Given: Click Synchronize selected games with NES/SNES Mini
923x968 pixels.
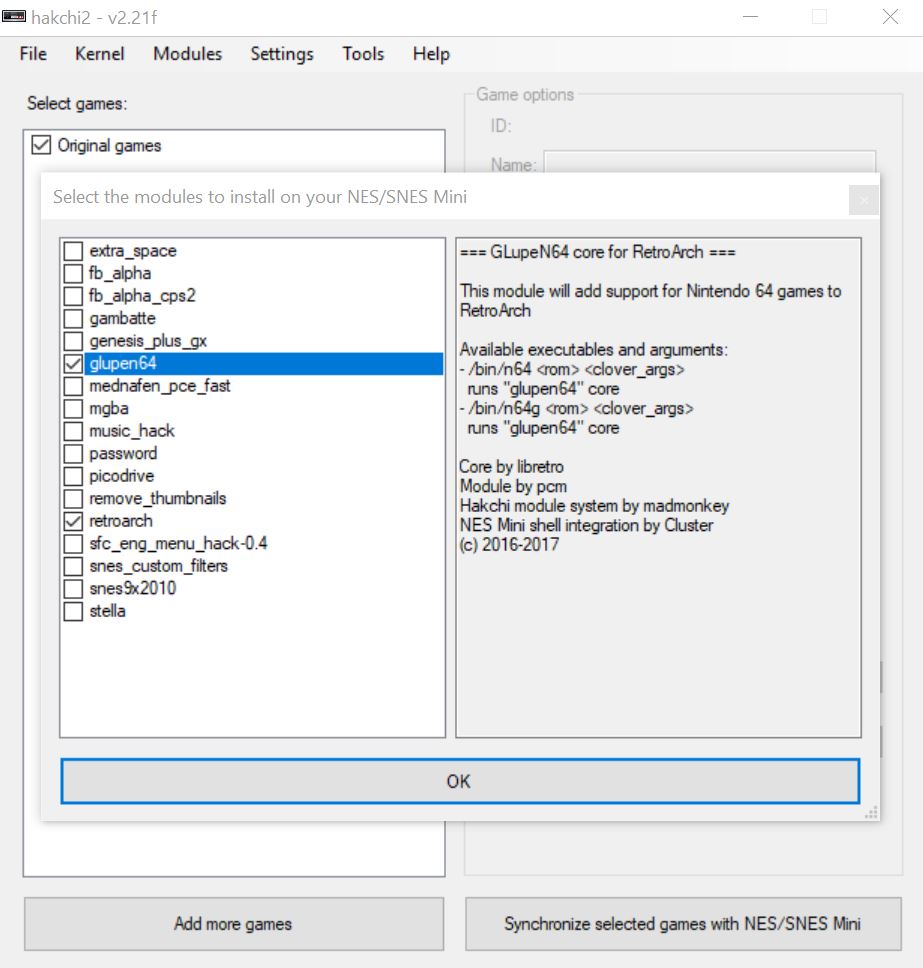Looking at the screenshot, I should tap(683, 924).
